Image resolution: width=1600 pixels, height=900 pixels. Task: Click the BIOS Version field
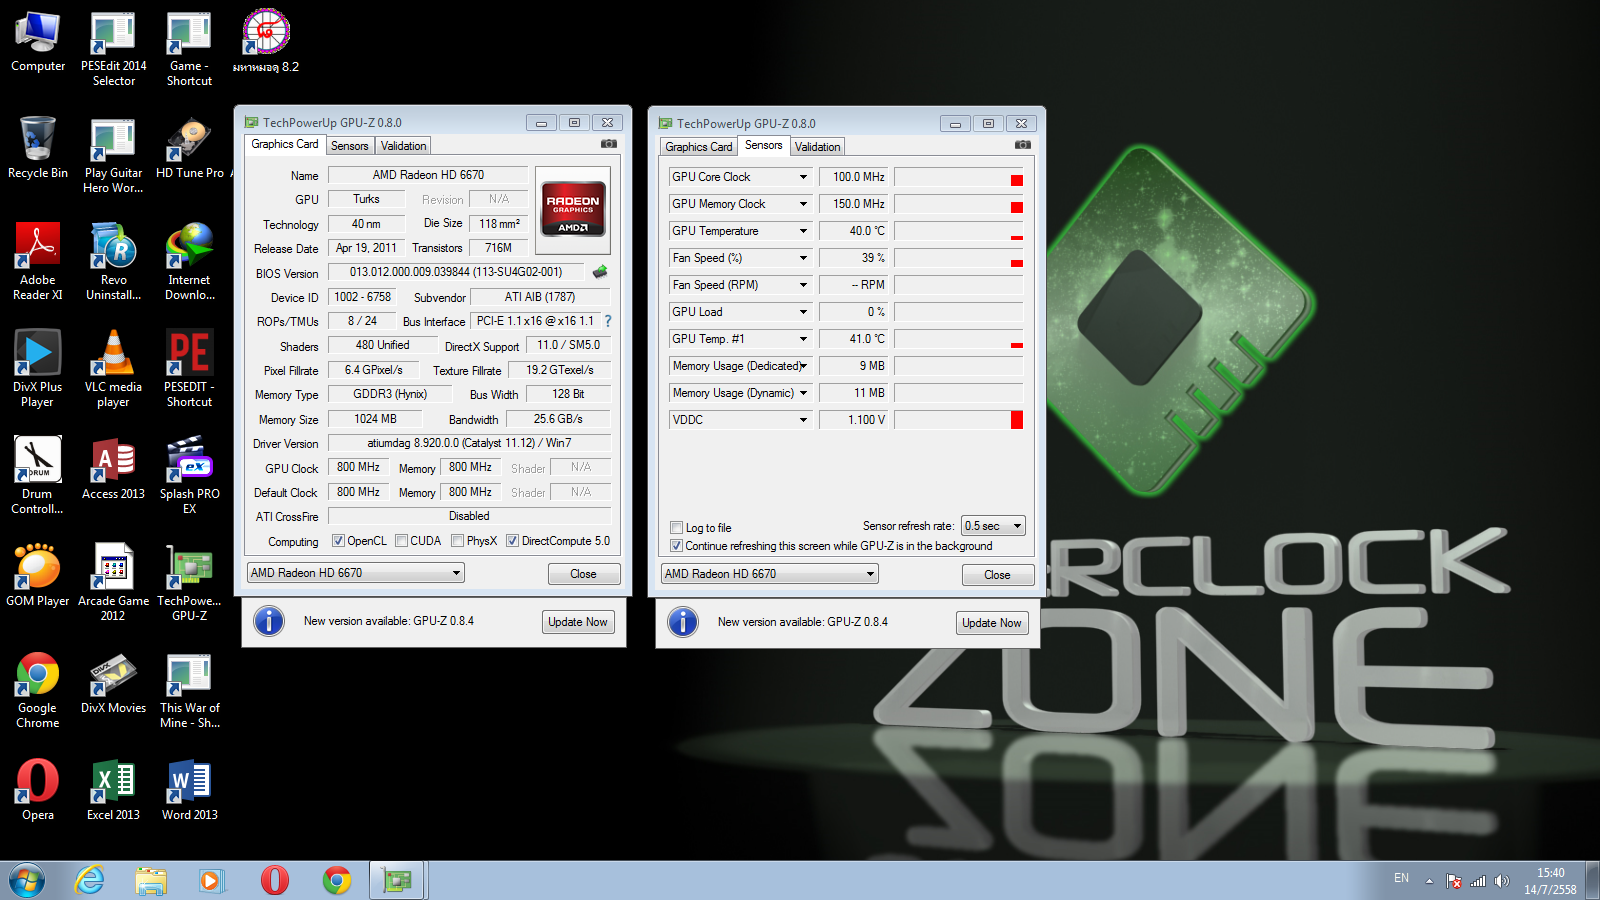click(456, 272)
